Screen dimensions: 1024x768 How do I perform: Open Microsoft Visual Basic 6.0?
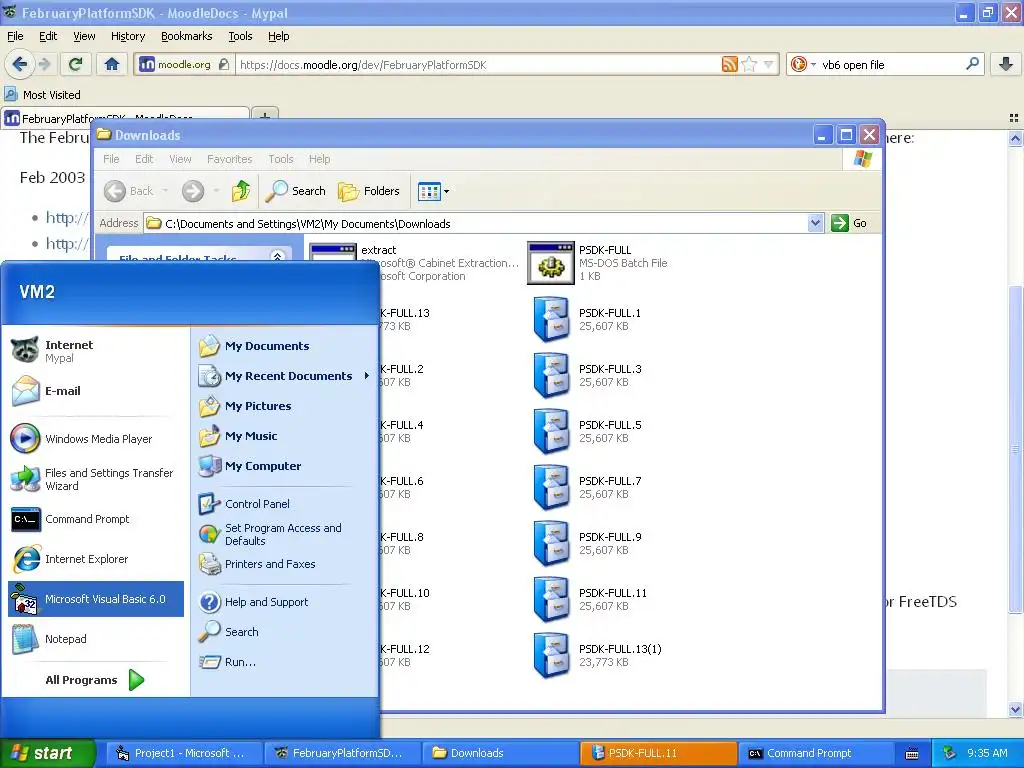tap(95, 599)
